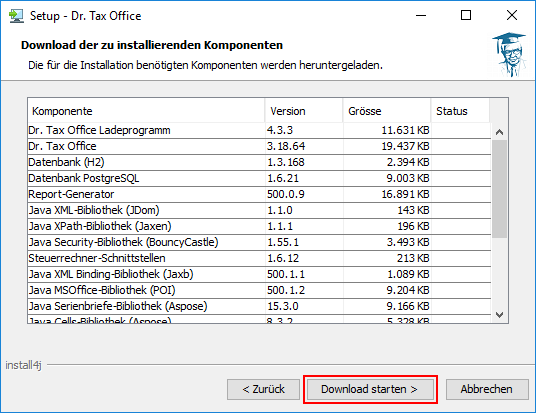Select Java Security-Bibliothek (BouncyCastle) row

pyautogui.click(x=259, y=242)
